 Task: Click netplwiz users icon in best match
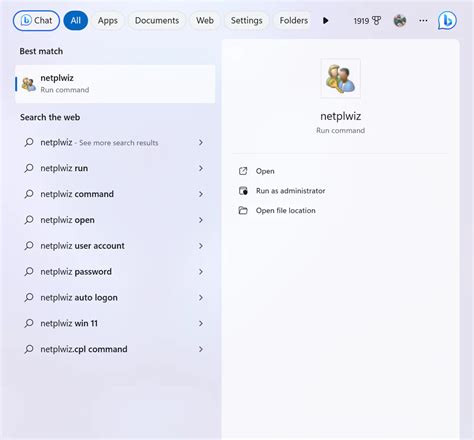[x=29, y=84]
